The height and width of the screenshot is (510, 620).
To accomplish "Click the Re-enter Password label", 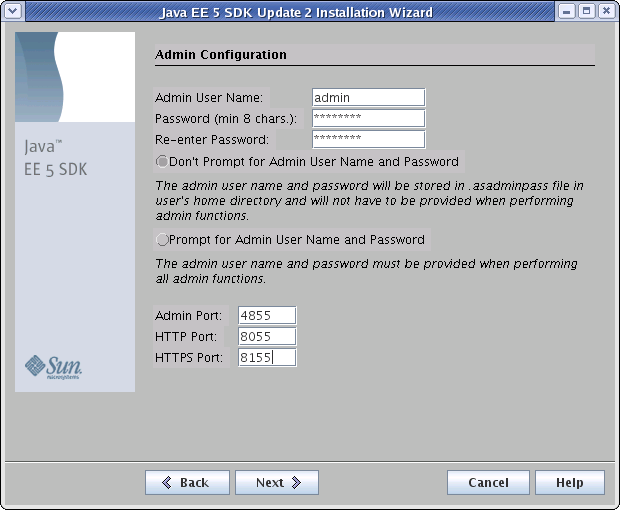I will pos(212,140).
